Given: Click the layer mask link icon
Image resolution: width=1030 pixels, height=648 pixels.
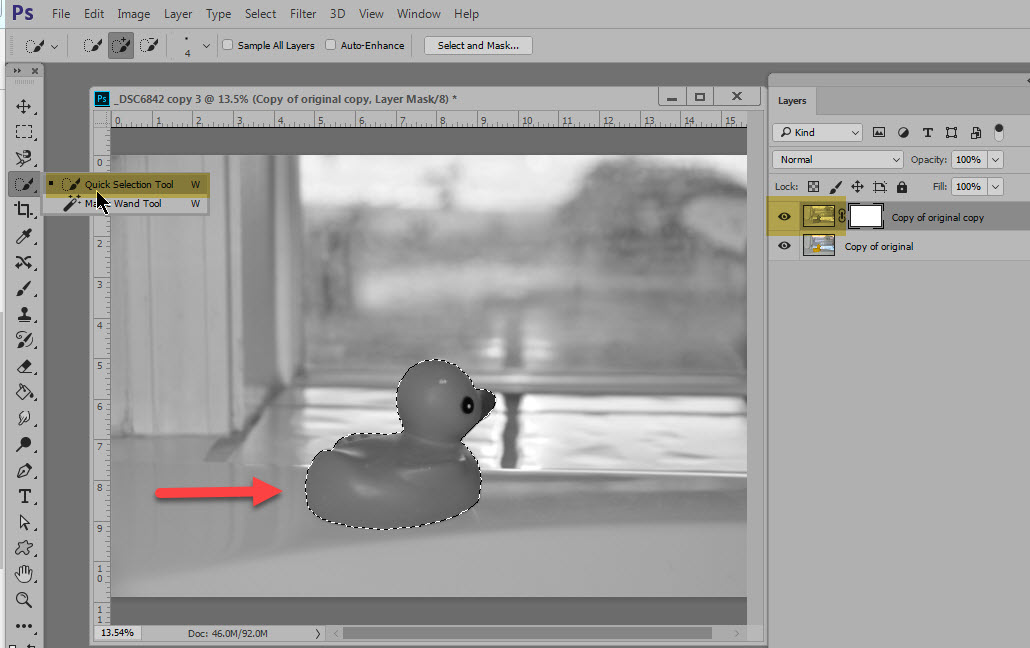Looking at the screenshot, I should pos(841,216).
